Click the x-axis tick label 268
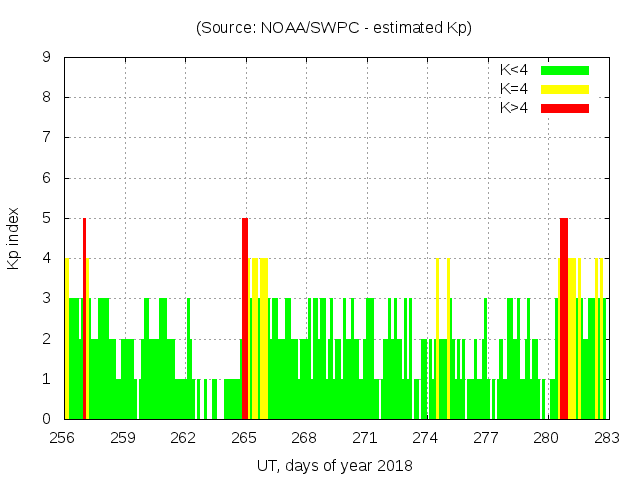 pyautogui.click(x=304, y=438)
